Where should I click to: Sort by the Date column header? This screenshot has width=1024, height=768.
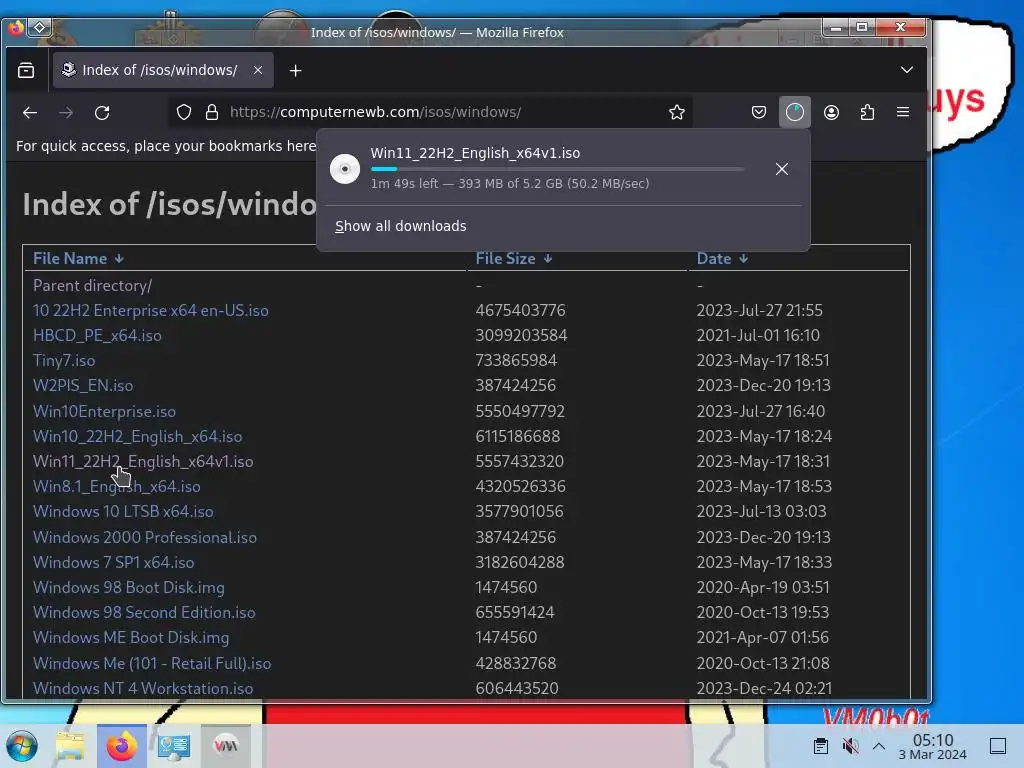(722, 259)
